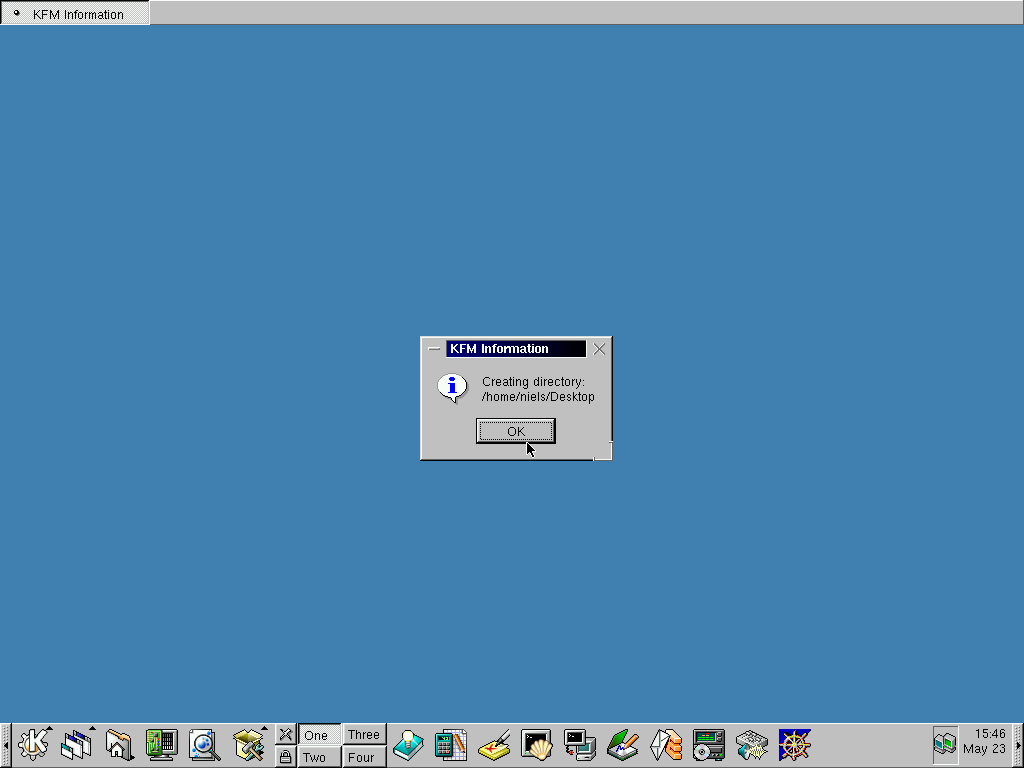This screenshot has height=768, width=1024.
Task: Select KFM Information taskbar entry
Action: [x=76, y=14]
